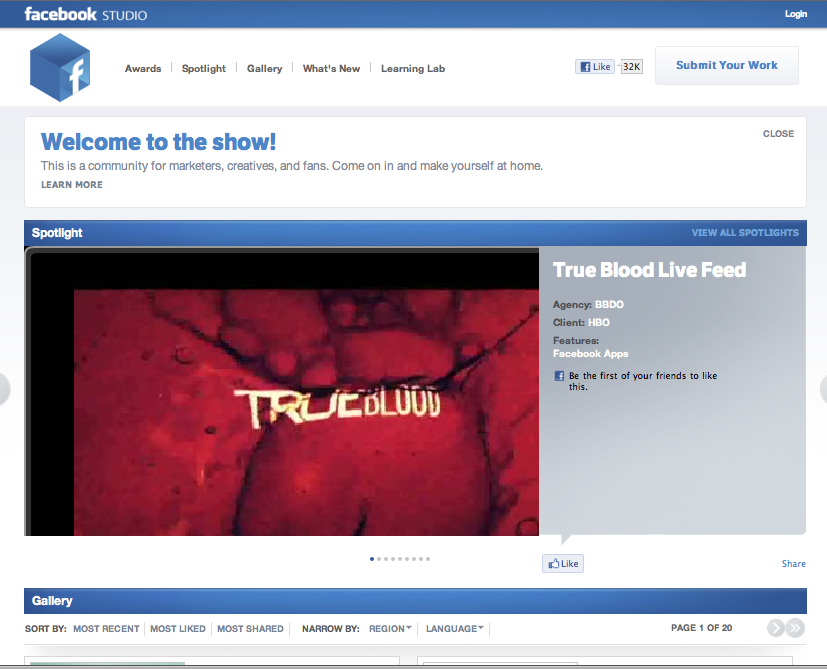Click the small Facebook icon beside friends text
The height and width of the screenshot is (669, 827).
tap(559, 376)
